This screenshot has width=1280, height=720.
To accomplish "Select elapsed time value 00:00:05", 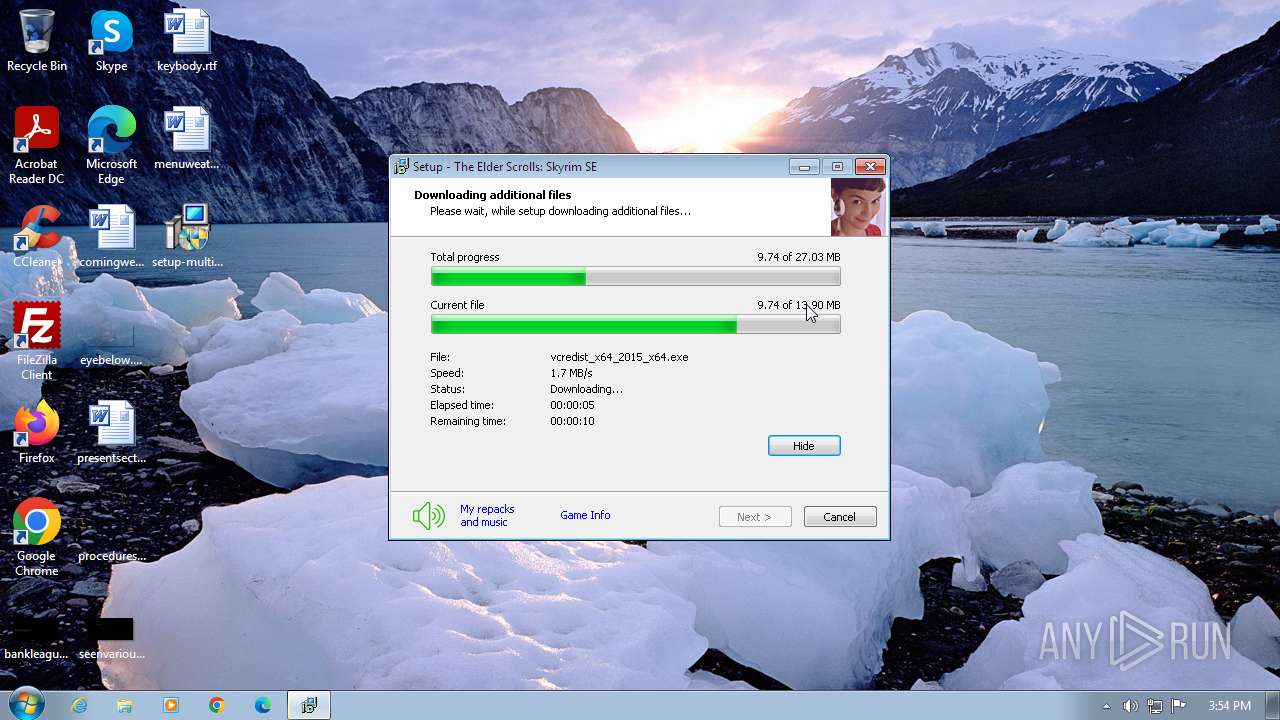I will (572, 405).
